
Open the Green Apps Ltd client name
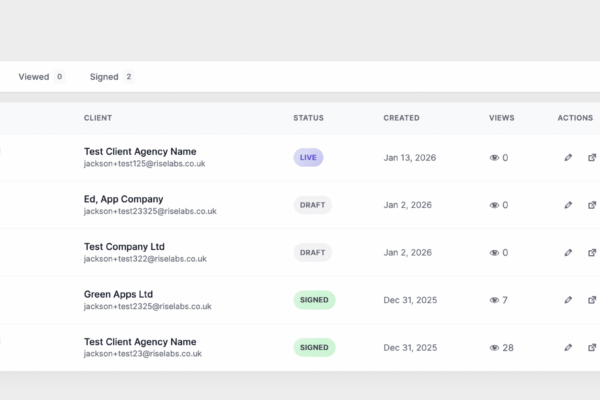(118, 294)
